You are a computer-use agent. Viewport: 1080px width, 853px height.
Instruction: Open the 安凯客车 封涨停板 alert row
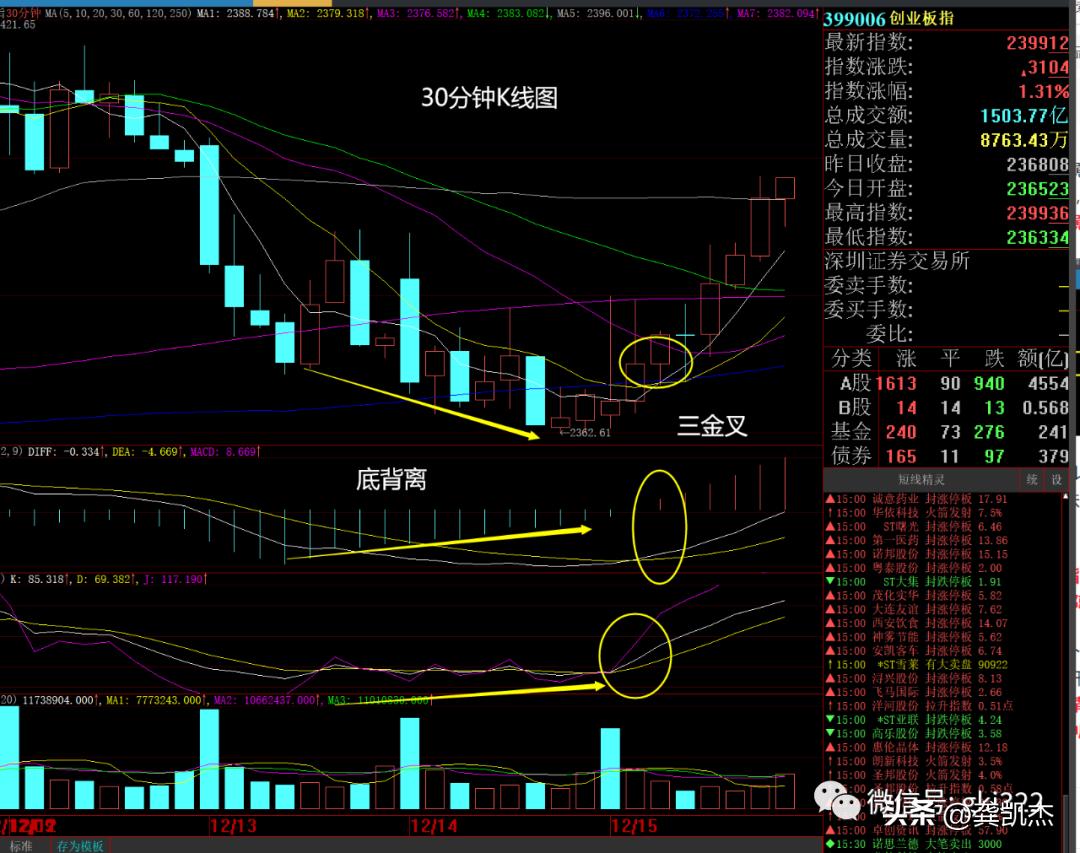pos(915,650)
